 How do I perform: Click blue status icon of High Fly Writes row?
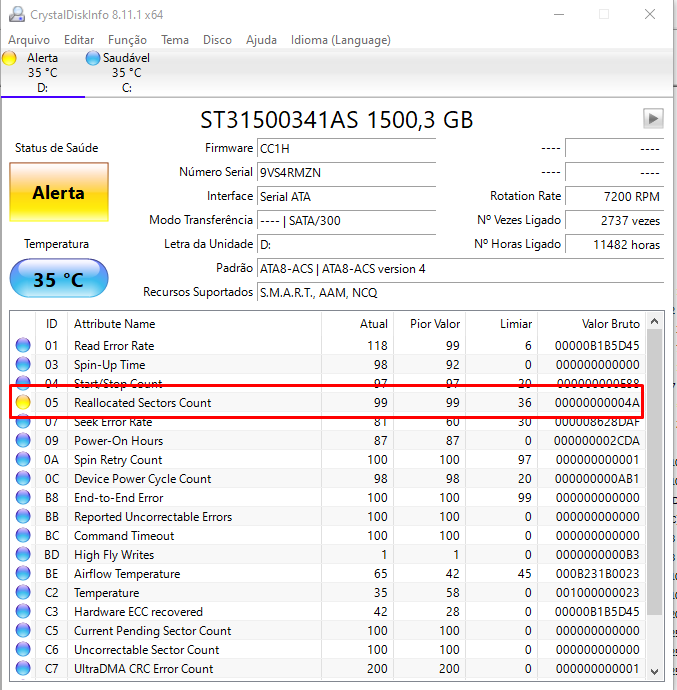(23, 554)
